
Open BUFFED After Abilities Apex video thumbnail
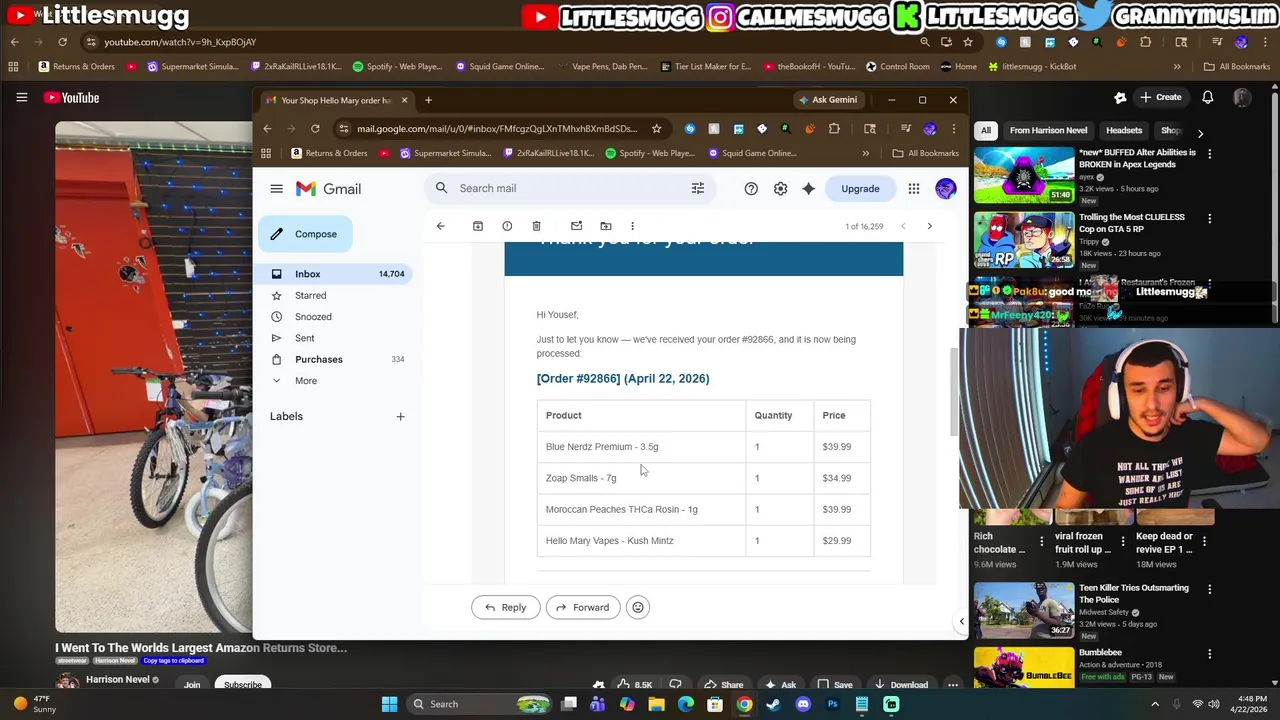coord(1024,175)
